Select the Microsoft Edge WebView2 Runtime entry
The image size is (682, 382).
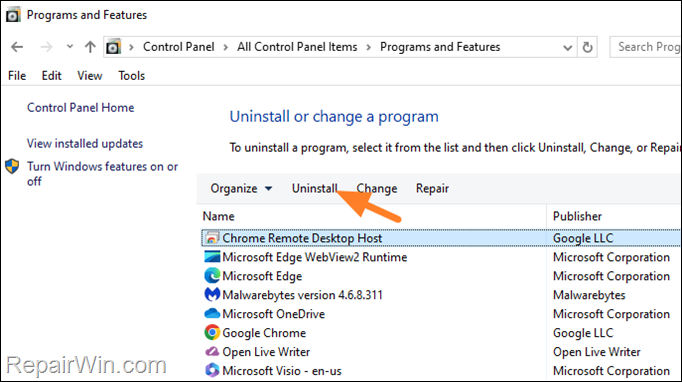pyautogui.click(x=314, y=257)
